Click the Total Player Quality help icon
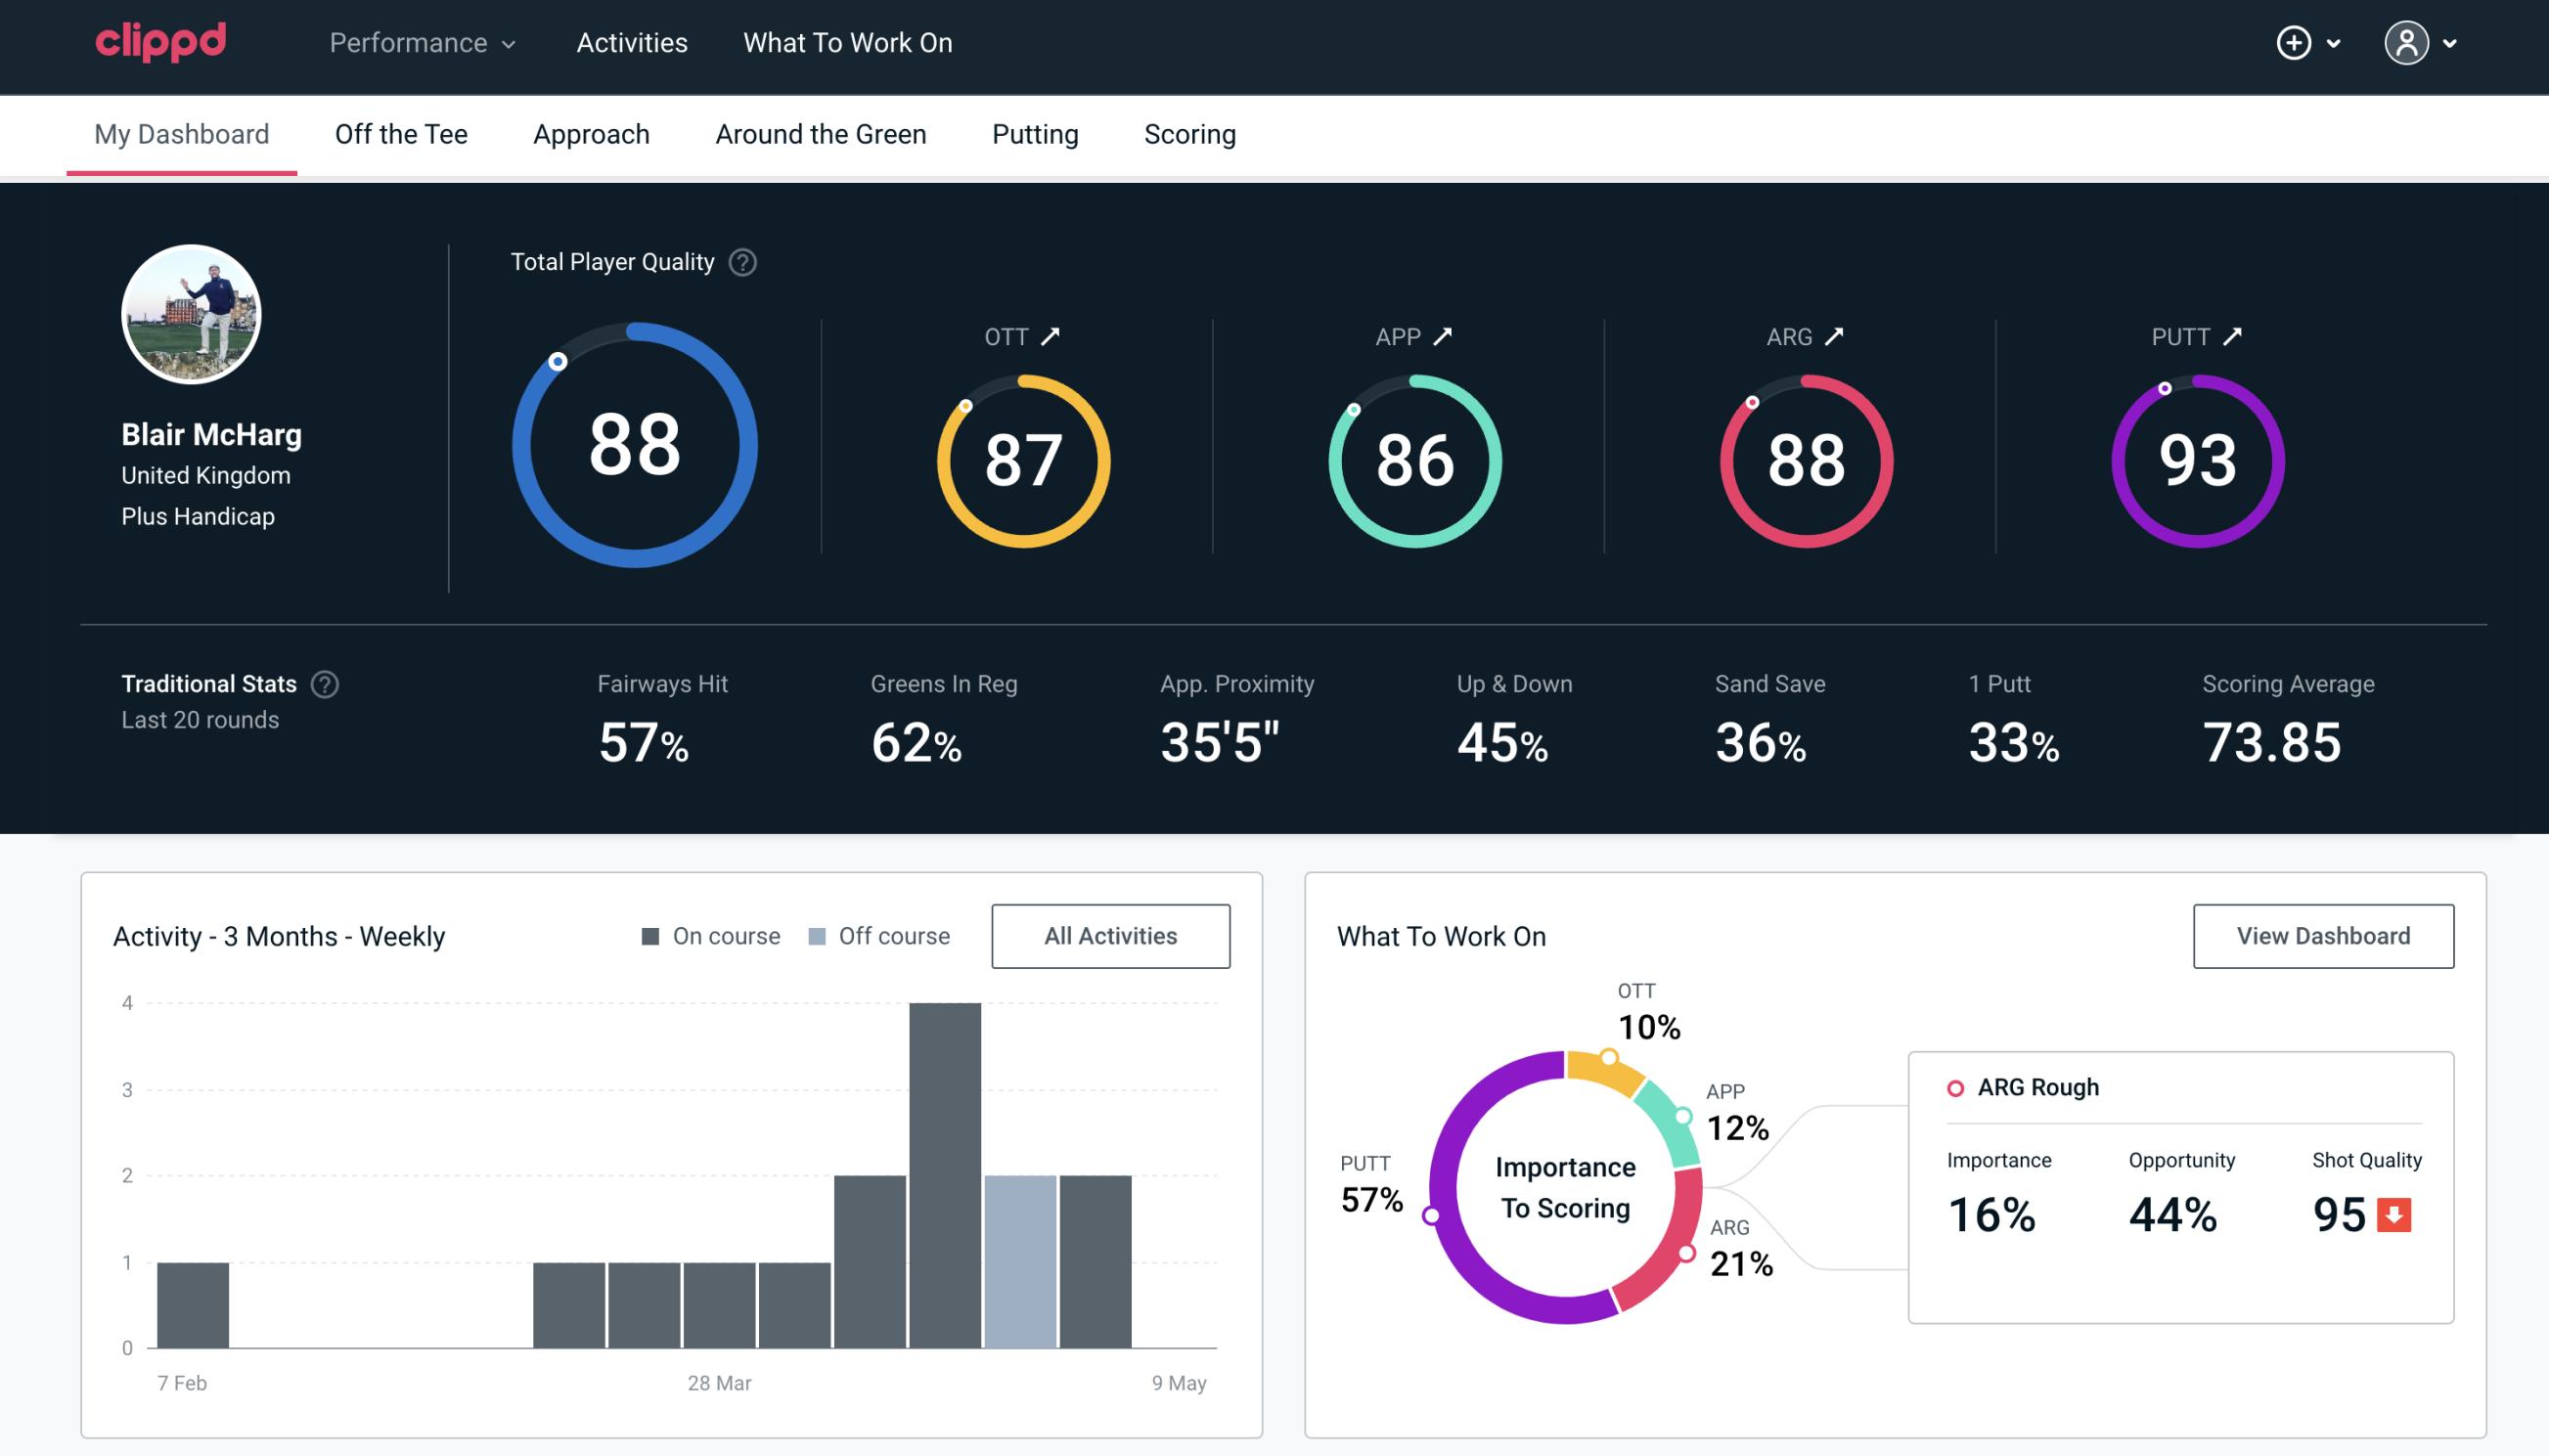2549x1456 pixels. [740, 261]
